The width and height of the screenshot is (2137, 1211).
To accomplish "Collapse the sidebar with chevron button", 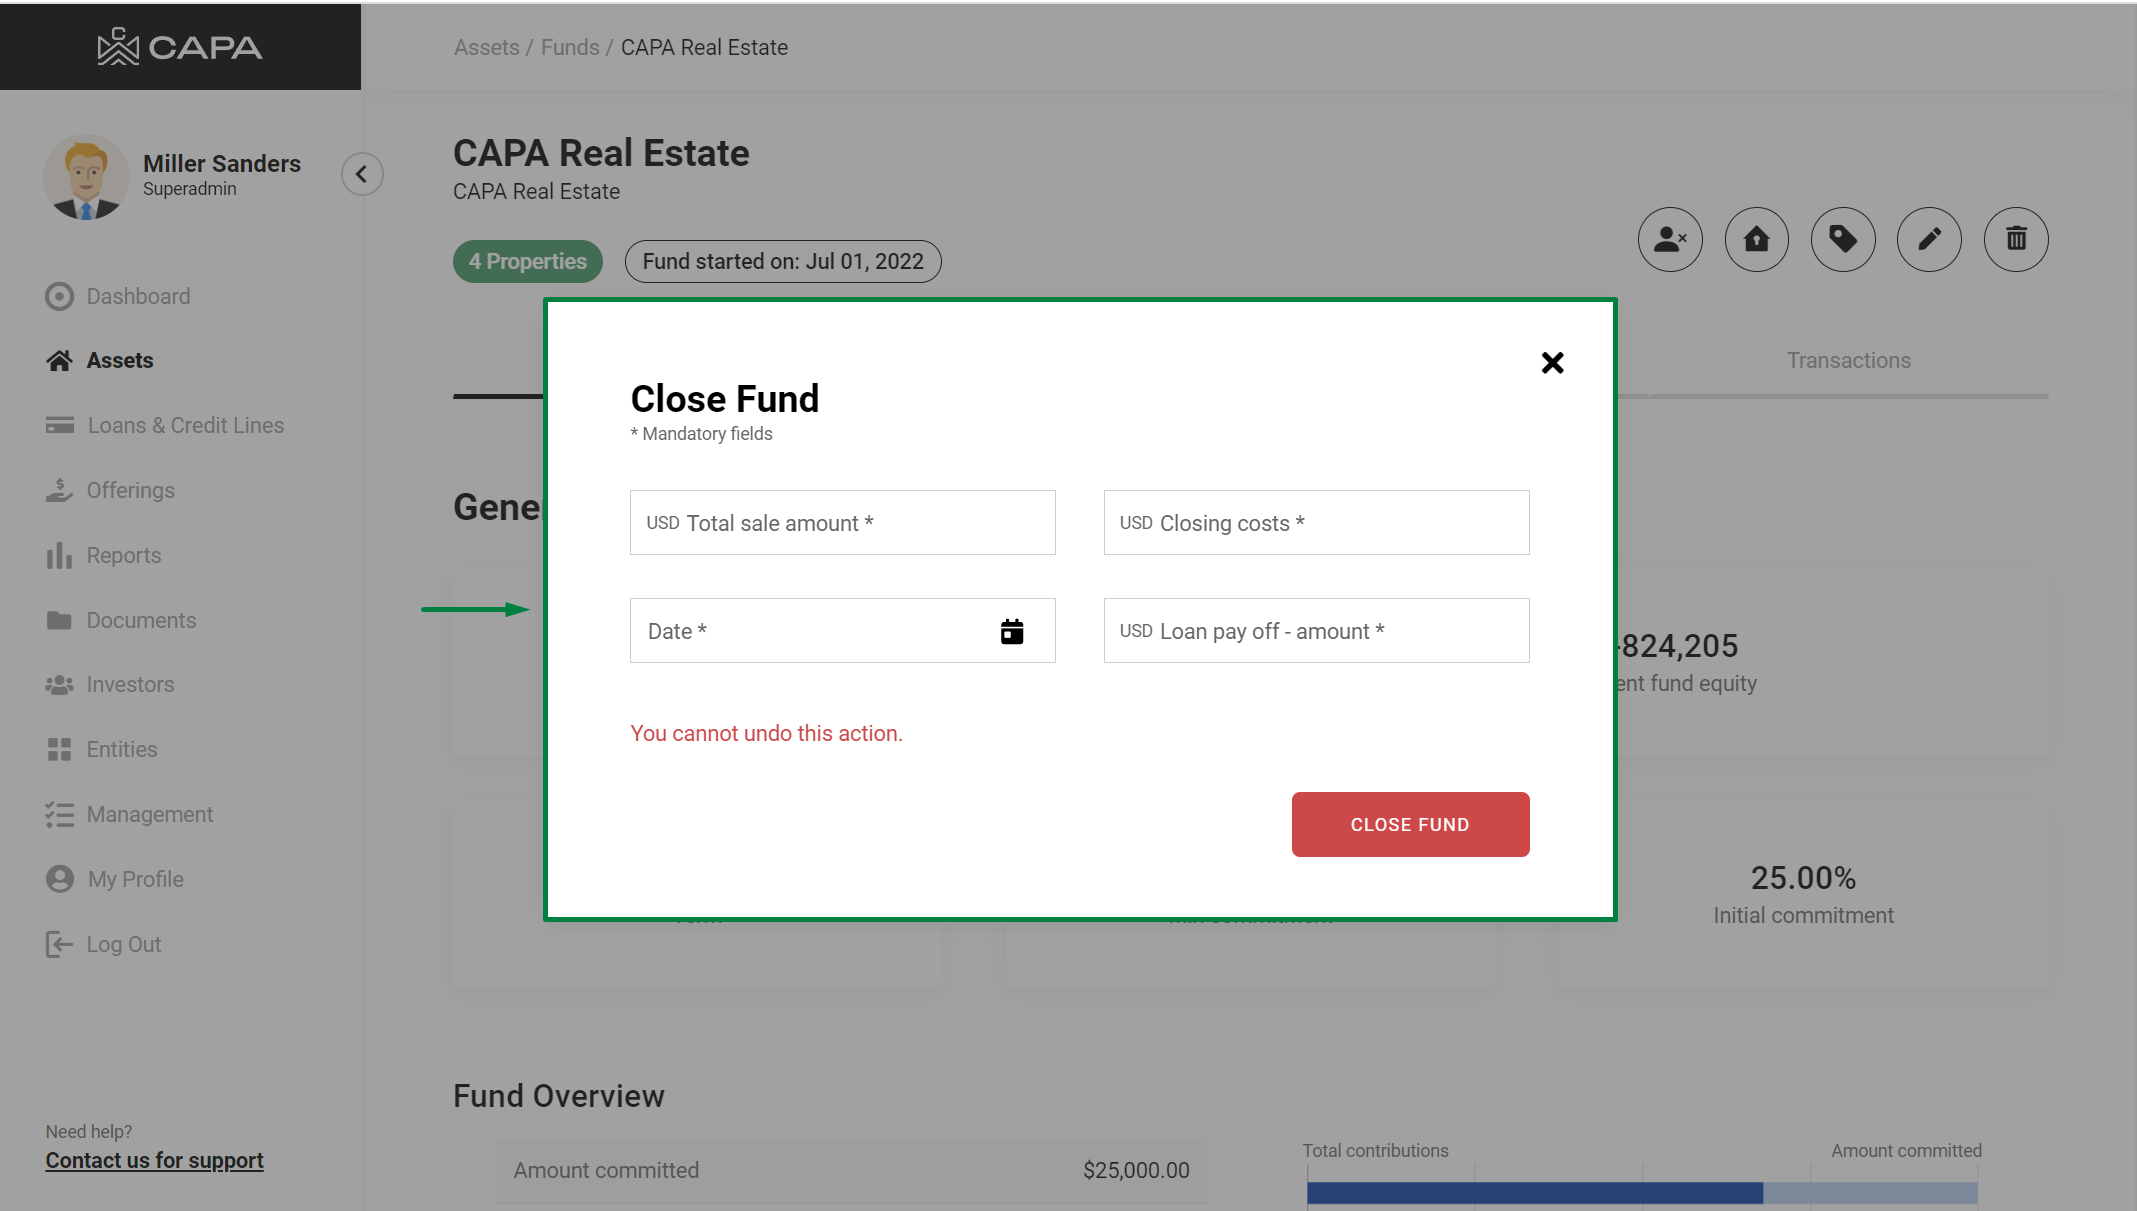I will pyautogui.click(x=362, y=174).
